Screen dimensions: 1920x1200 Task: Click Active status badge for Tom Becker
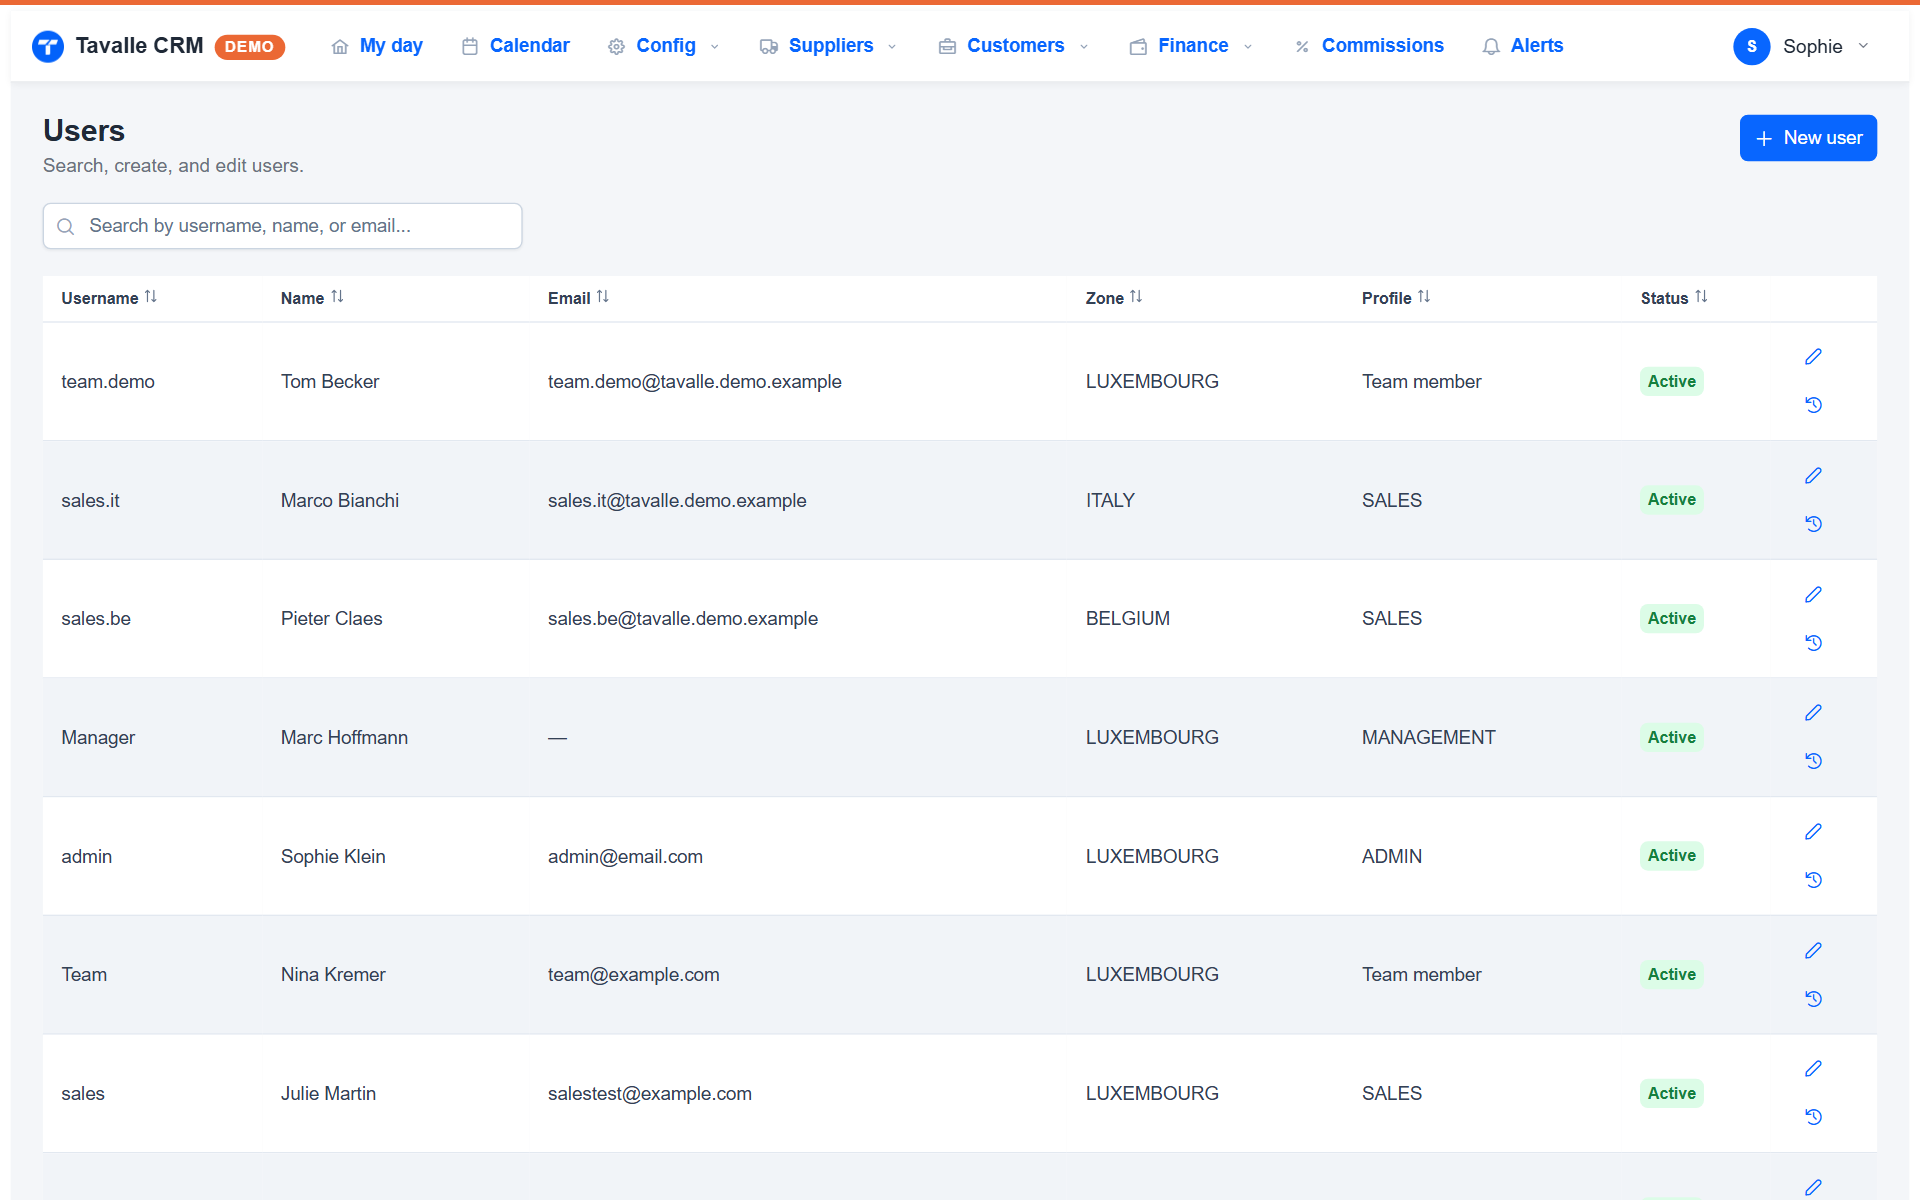click(1671, 381)
